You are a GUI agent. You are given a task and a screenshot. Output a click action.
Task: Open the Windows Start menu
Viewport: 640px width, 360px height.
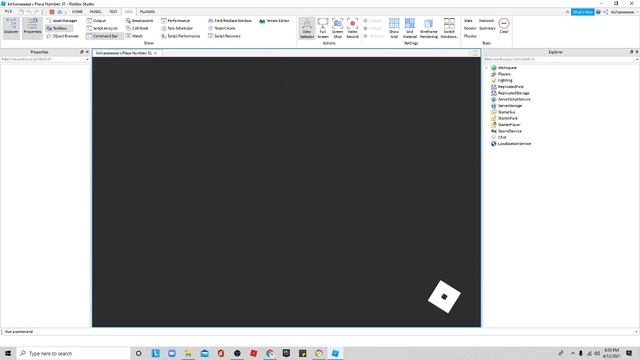coord(8,353)
